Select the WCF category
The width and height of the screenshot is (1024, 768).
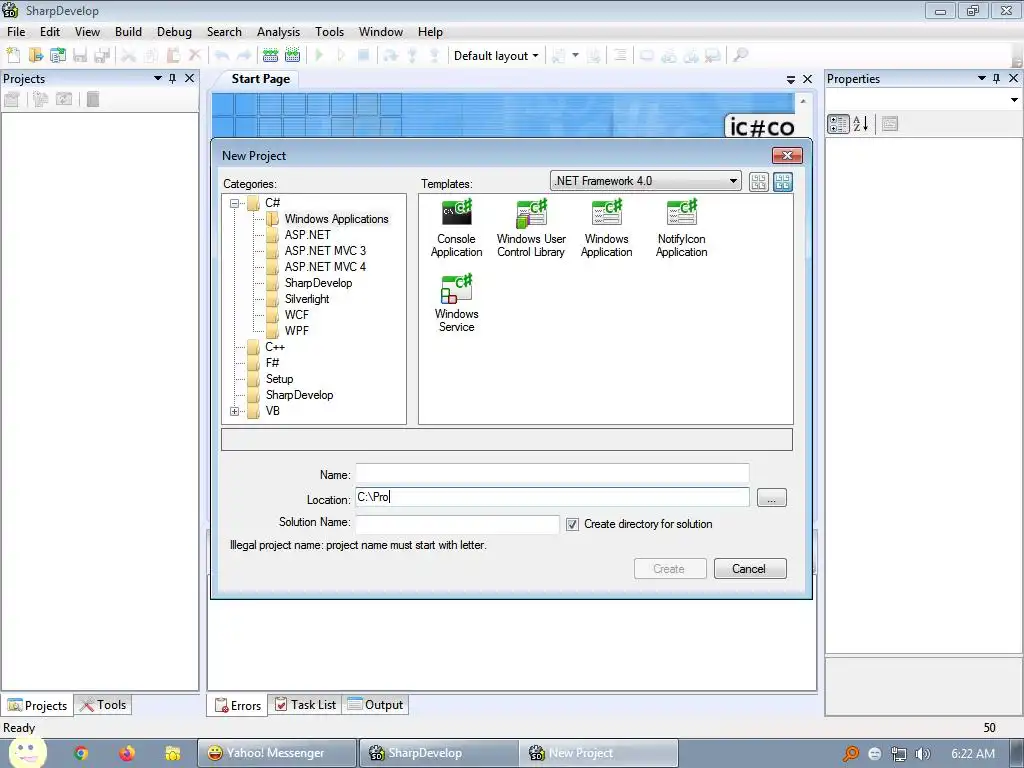click(x=296, y=315)
